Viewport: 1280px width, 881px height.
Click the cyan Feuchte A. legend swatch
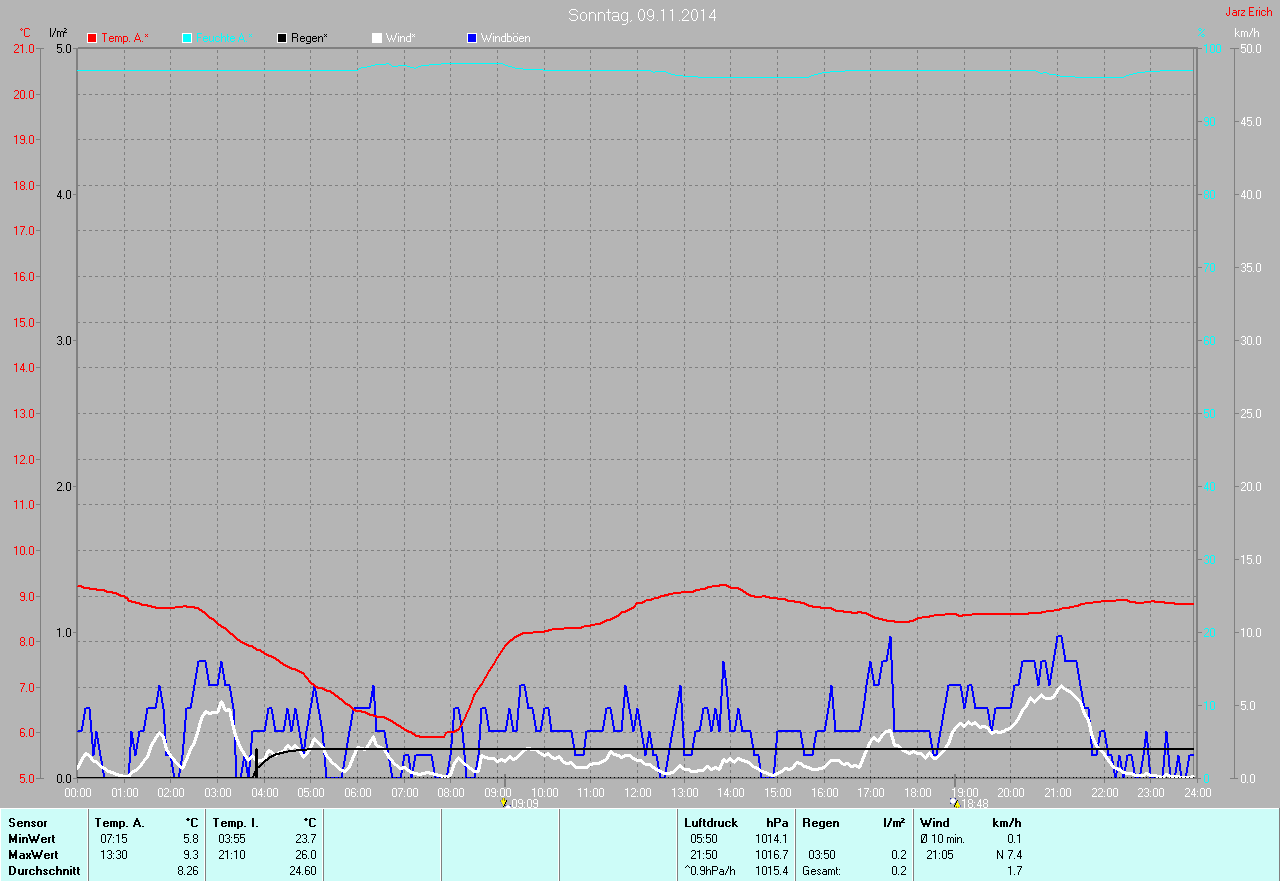(187, 38)
